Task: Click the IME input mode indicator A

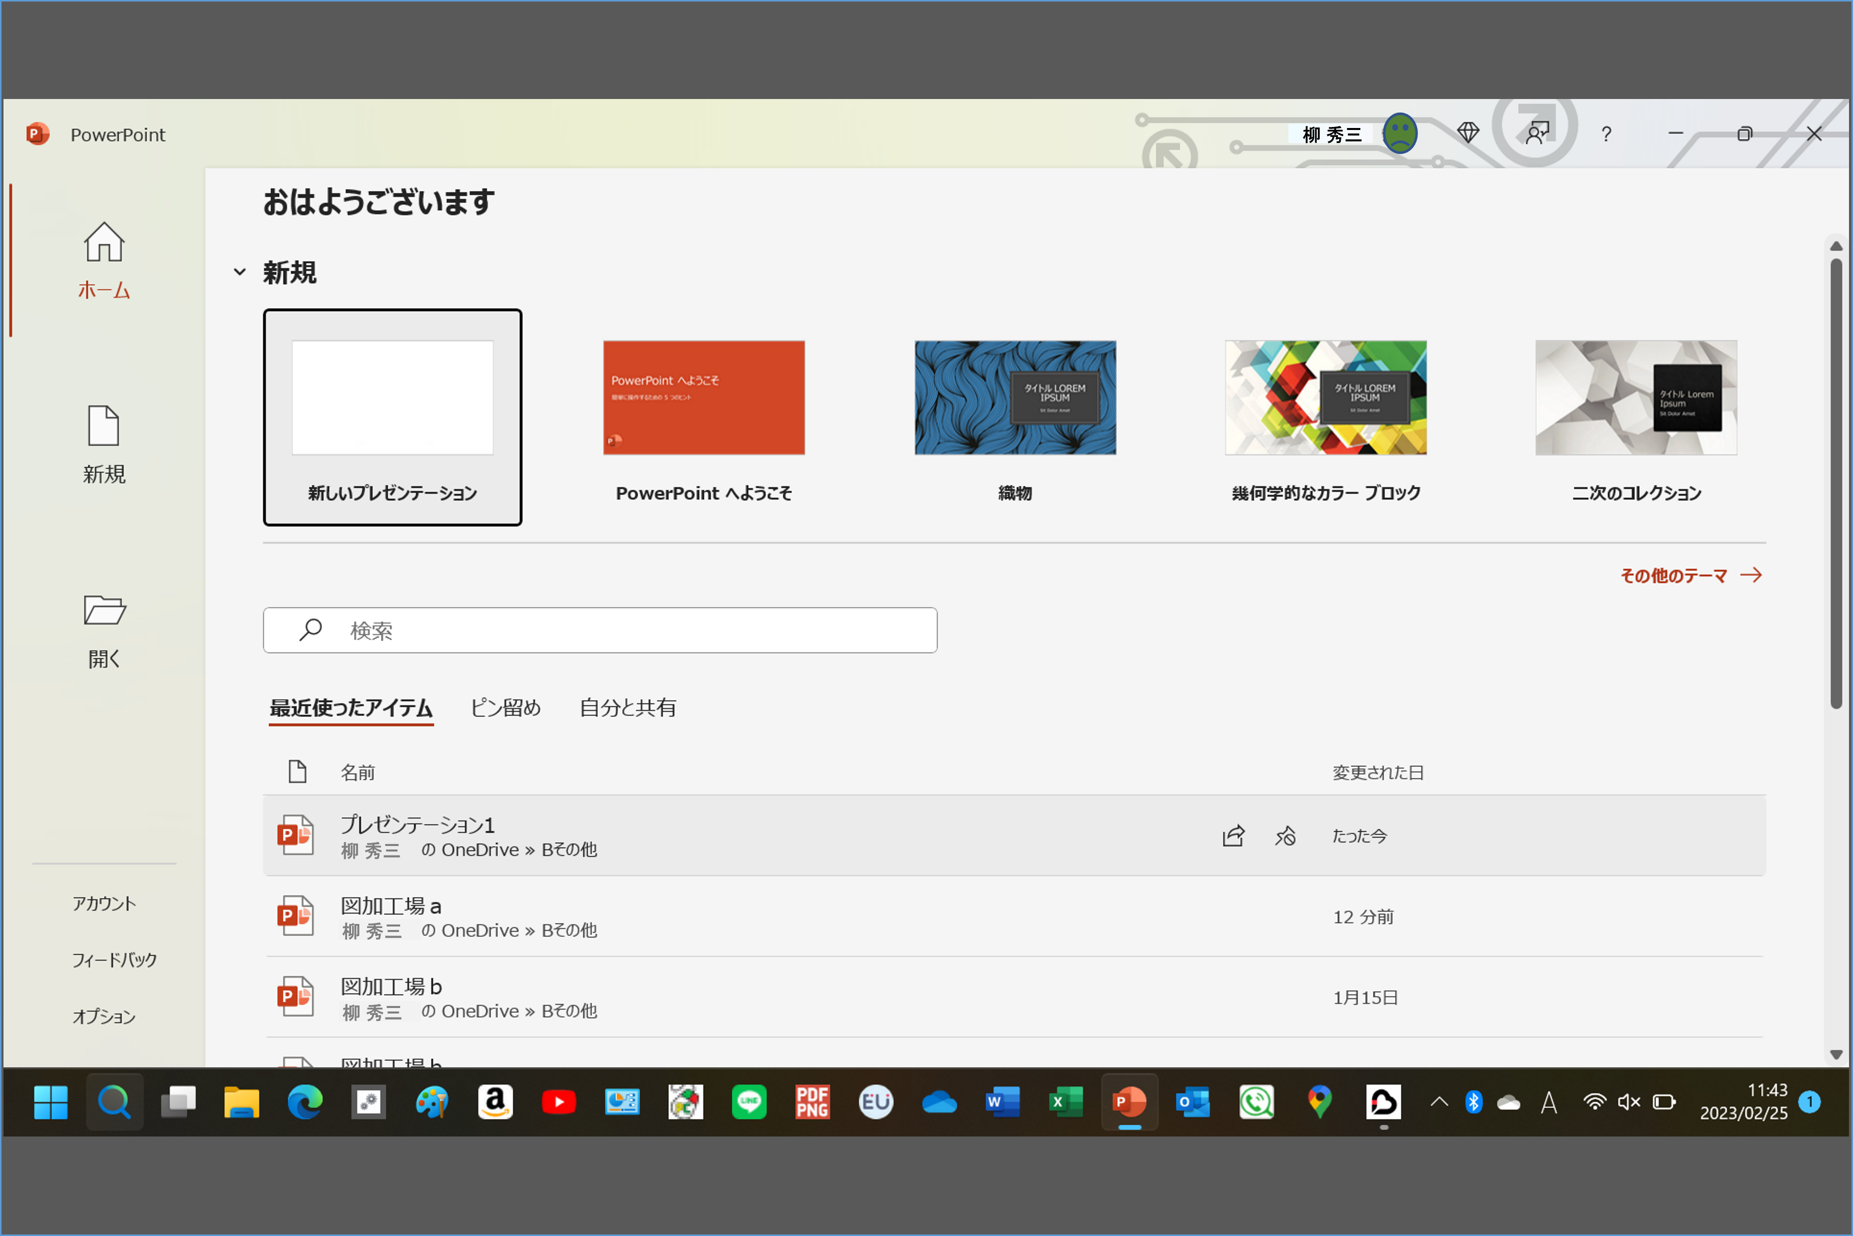Action: (x=1549, y=1102)
